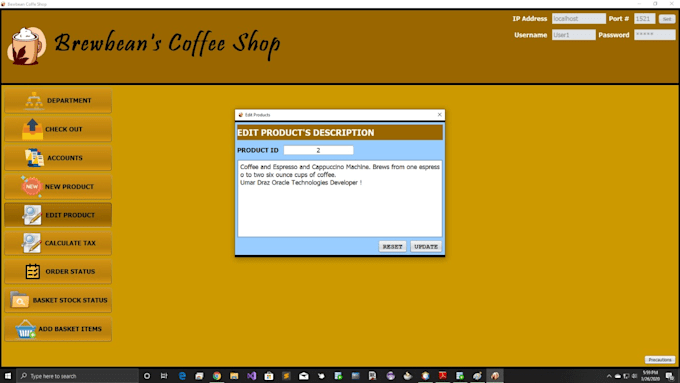Open Basket Stock Status

(58, 300)
